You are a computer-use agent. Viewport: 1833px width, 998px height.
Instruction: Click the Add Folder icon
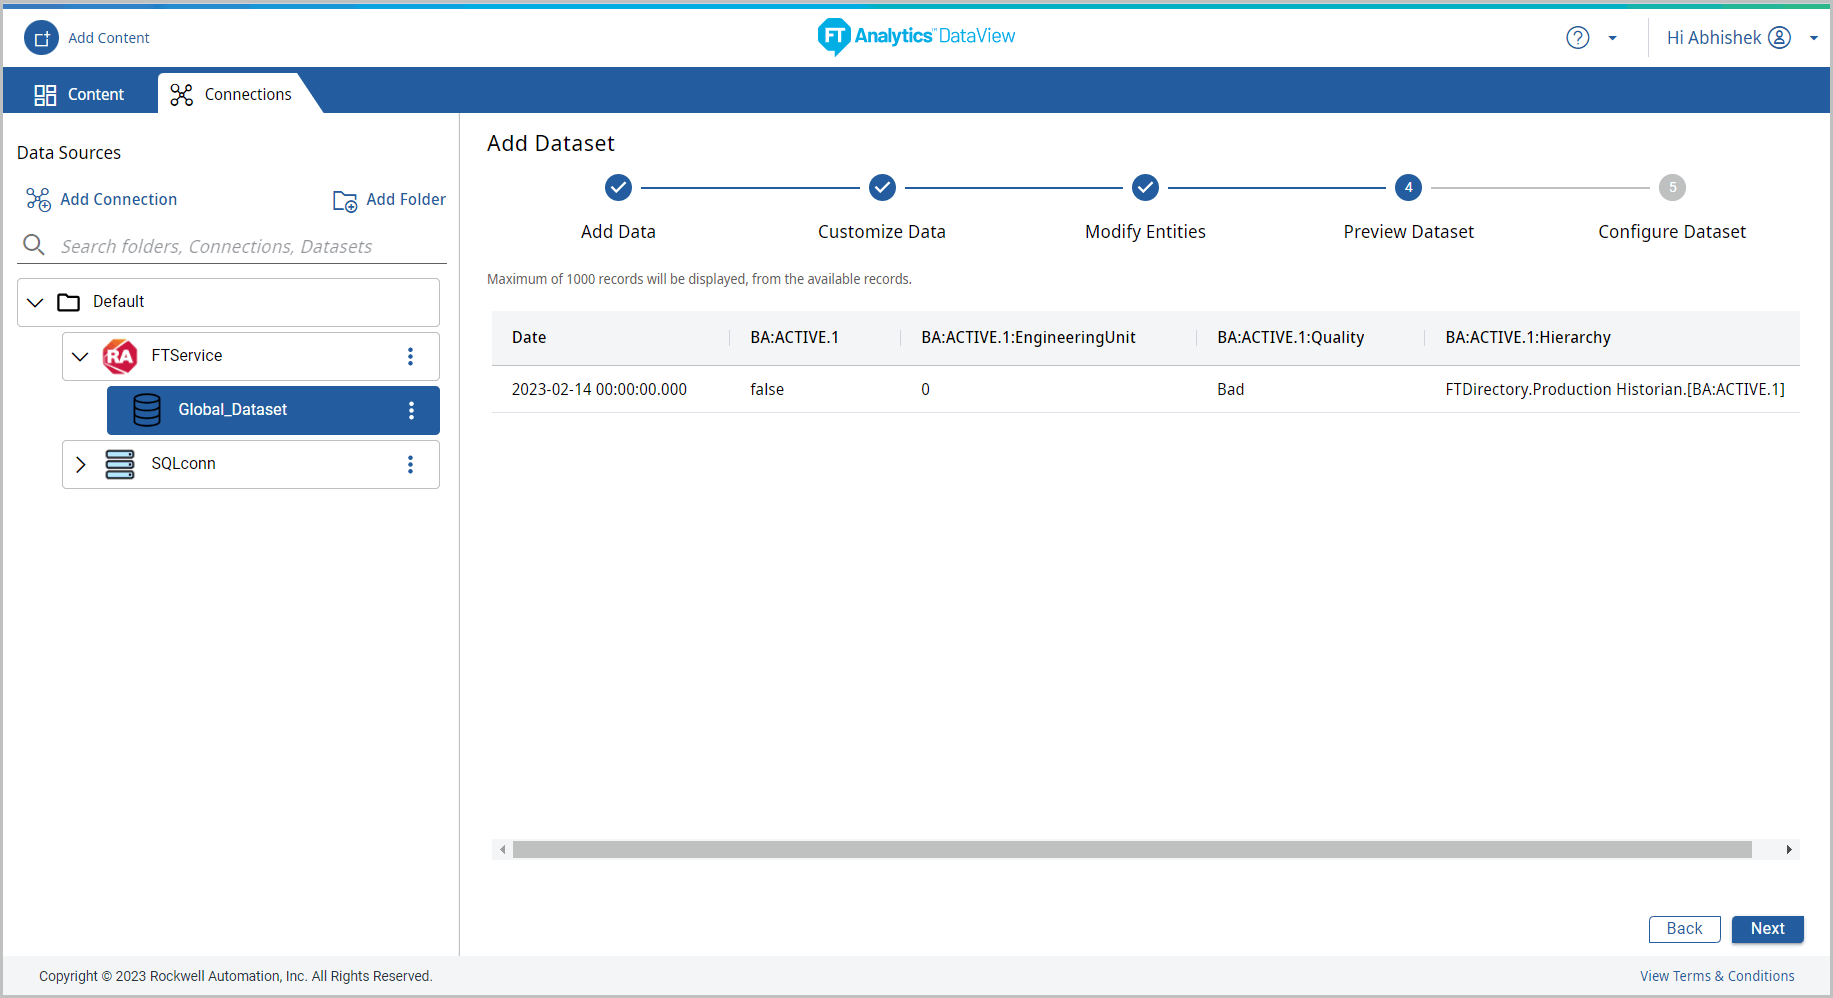click(345, 201)
